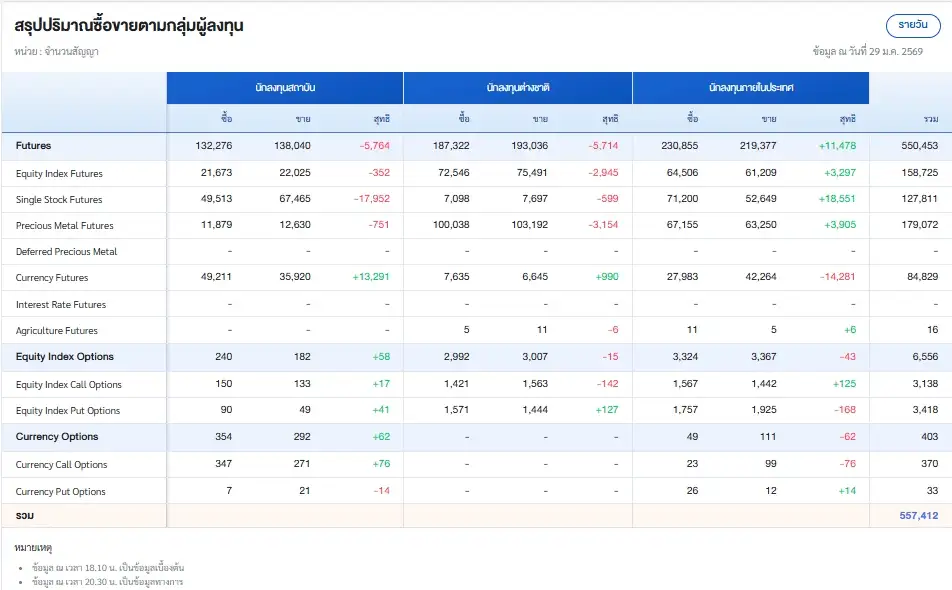Click the นักลงทุนต่างชาติ column group header
This screenshot has height=590, width=952.
tap(517, 87)
